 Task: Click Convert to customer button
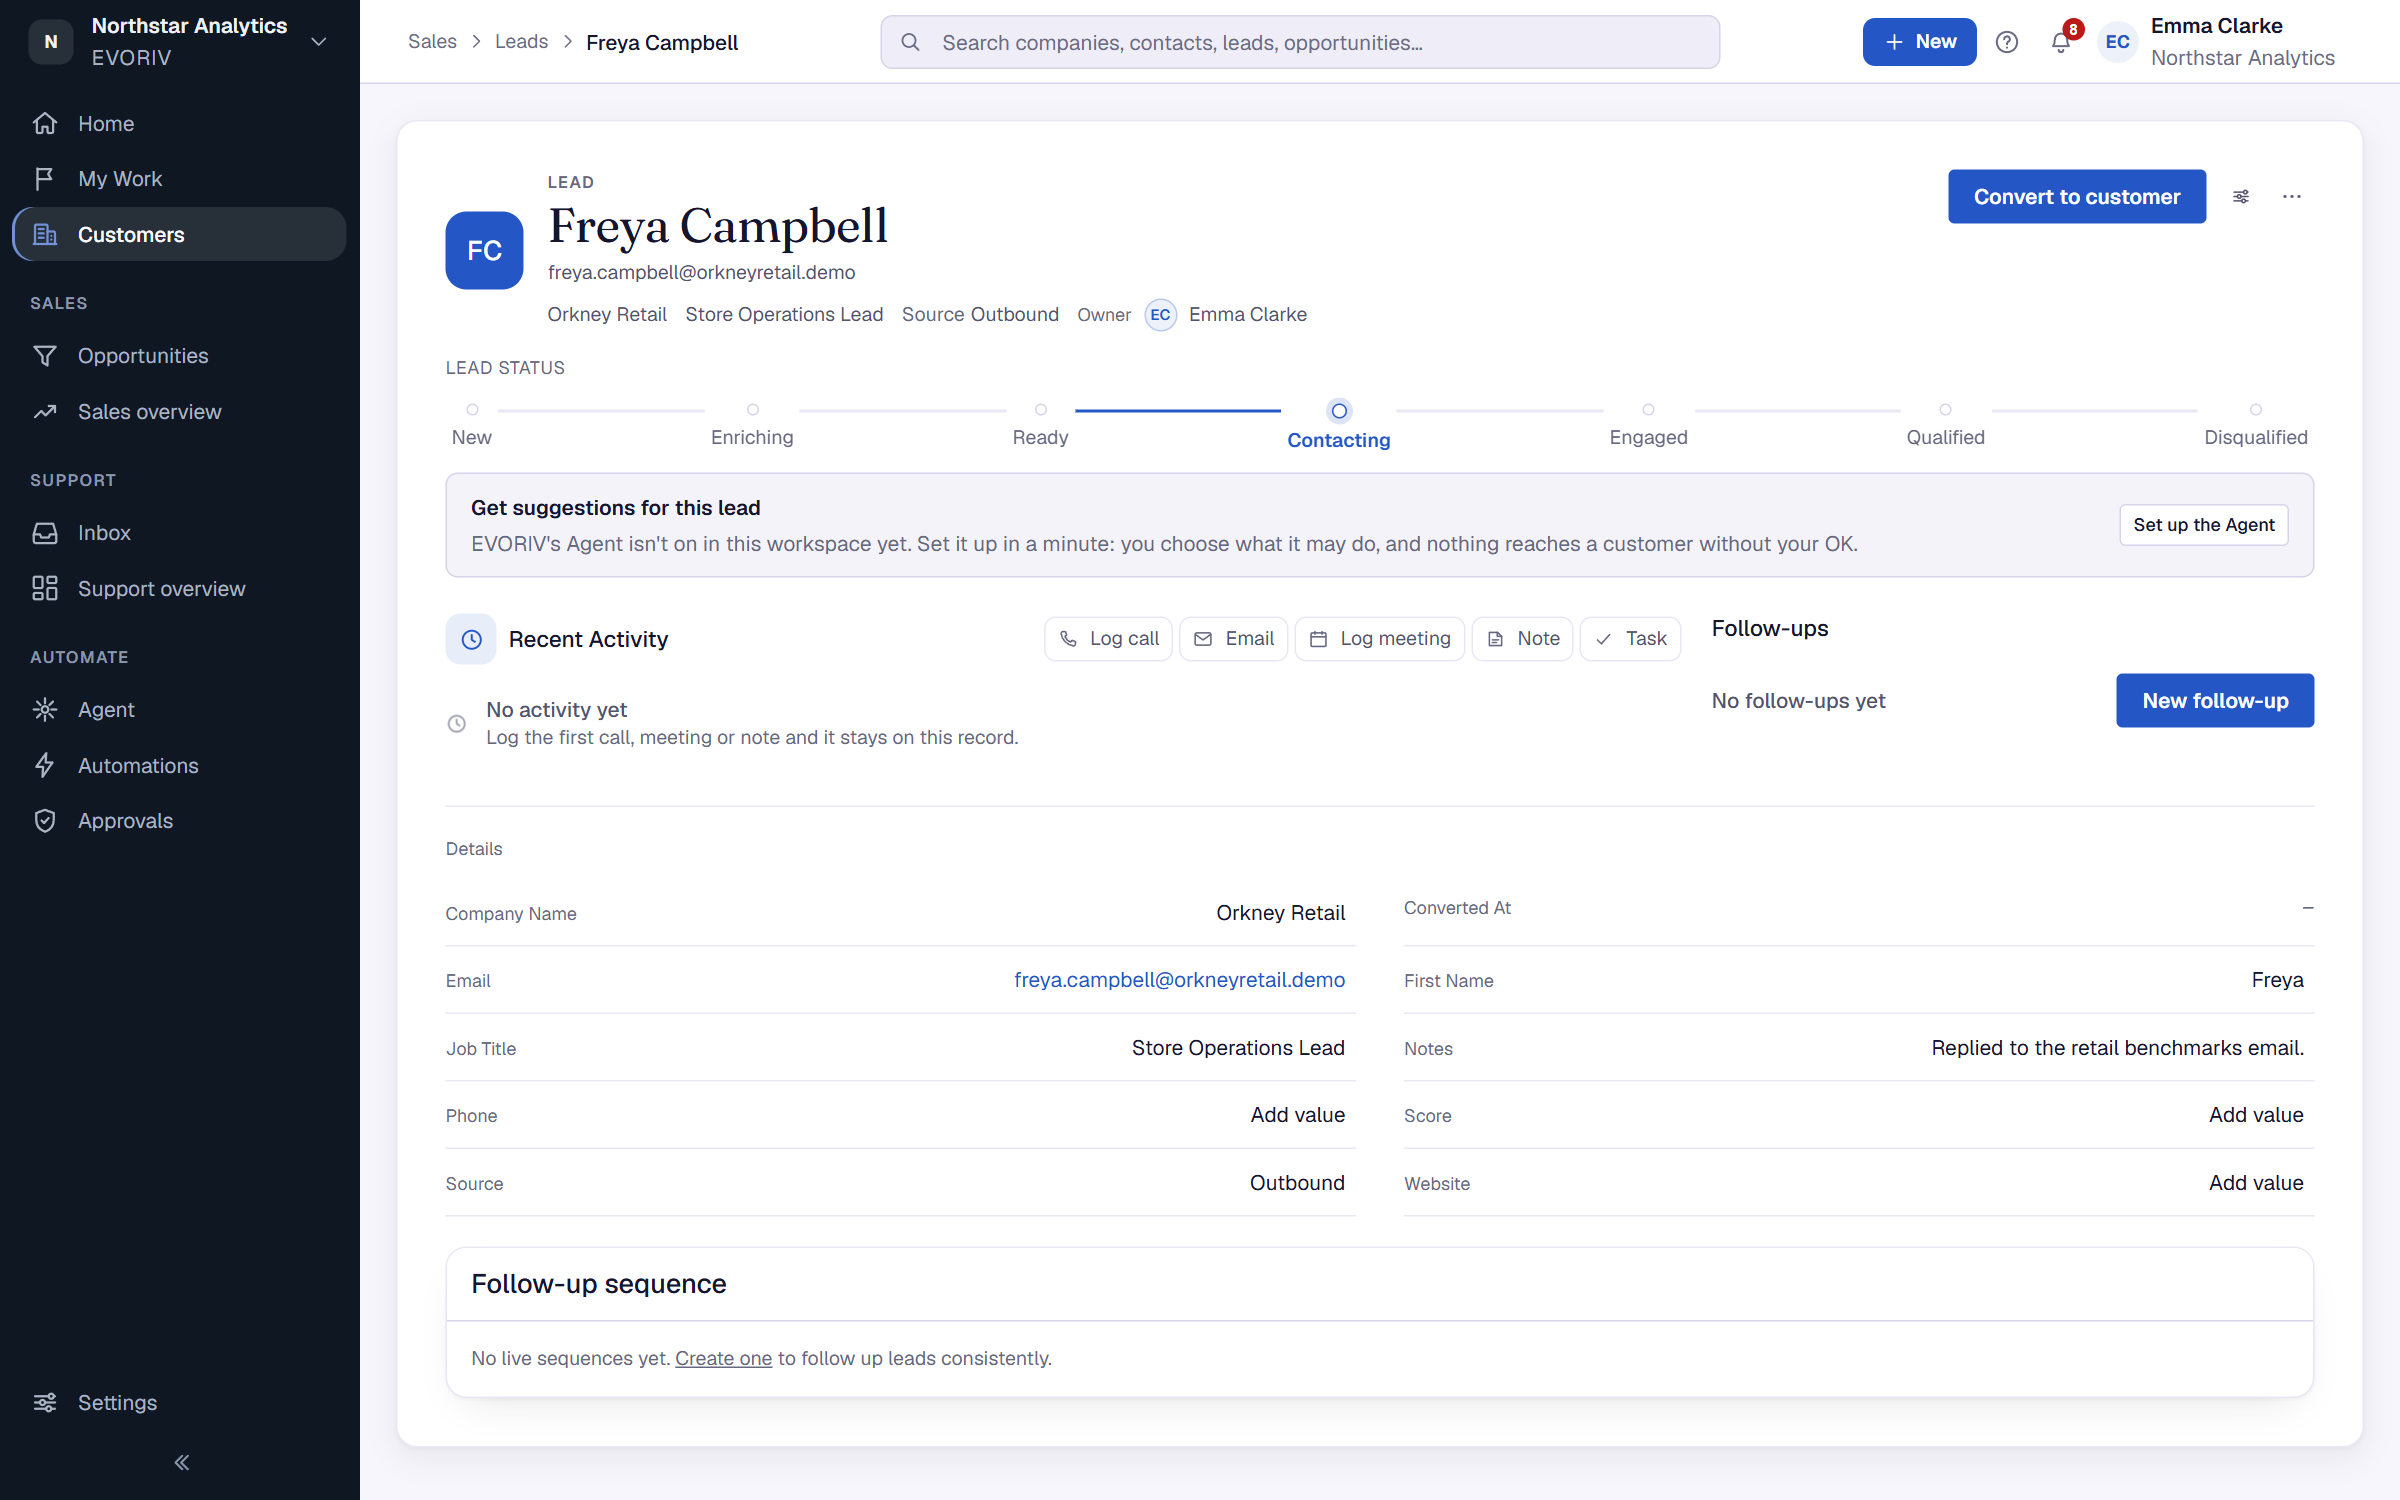pos(2076,196)
